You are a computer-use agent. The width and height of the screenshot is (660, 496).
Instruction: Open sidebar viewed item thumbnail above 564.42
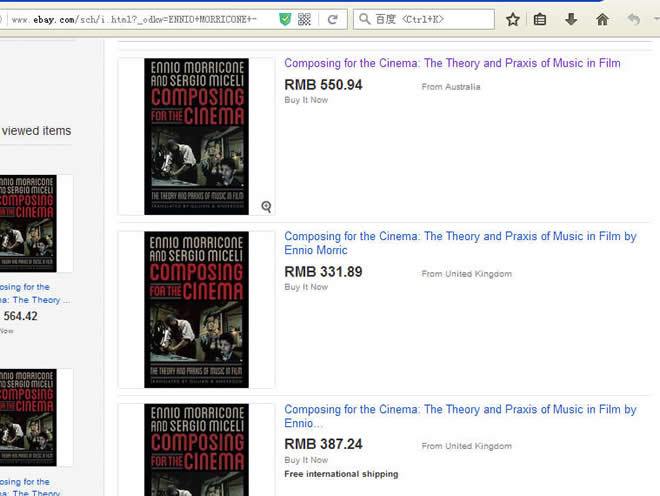pyautogui.click(x=28, y=223)
